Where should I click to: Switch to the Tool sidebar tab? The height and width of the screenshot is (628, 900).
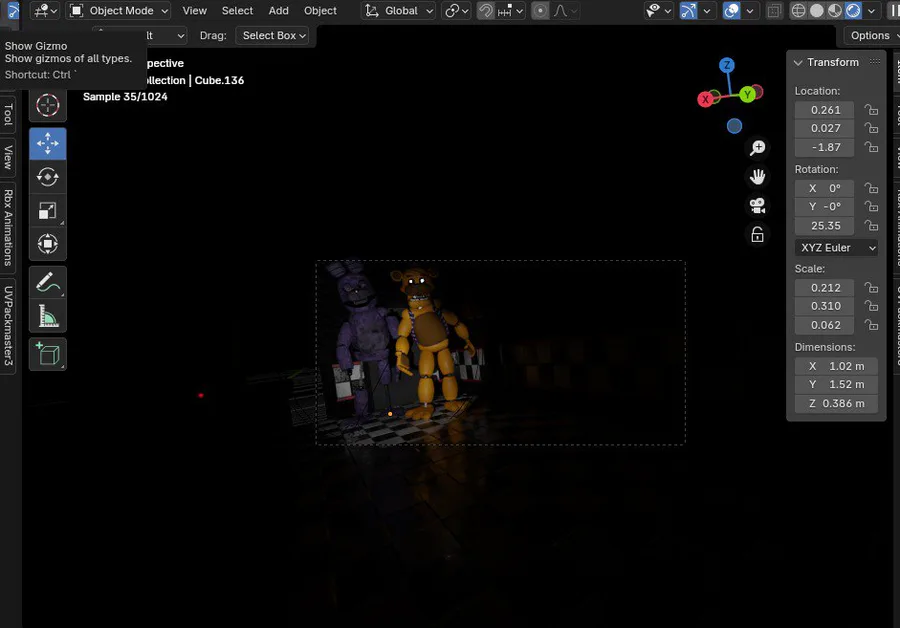coord(7,114)
